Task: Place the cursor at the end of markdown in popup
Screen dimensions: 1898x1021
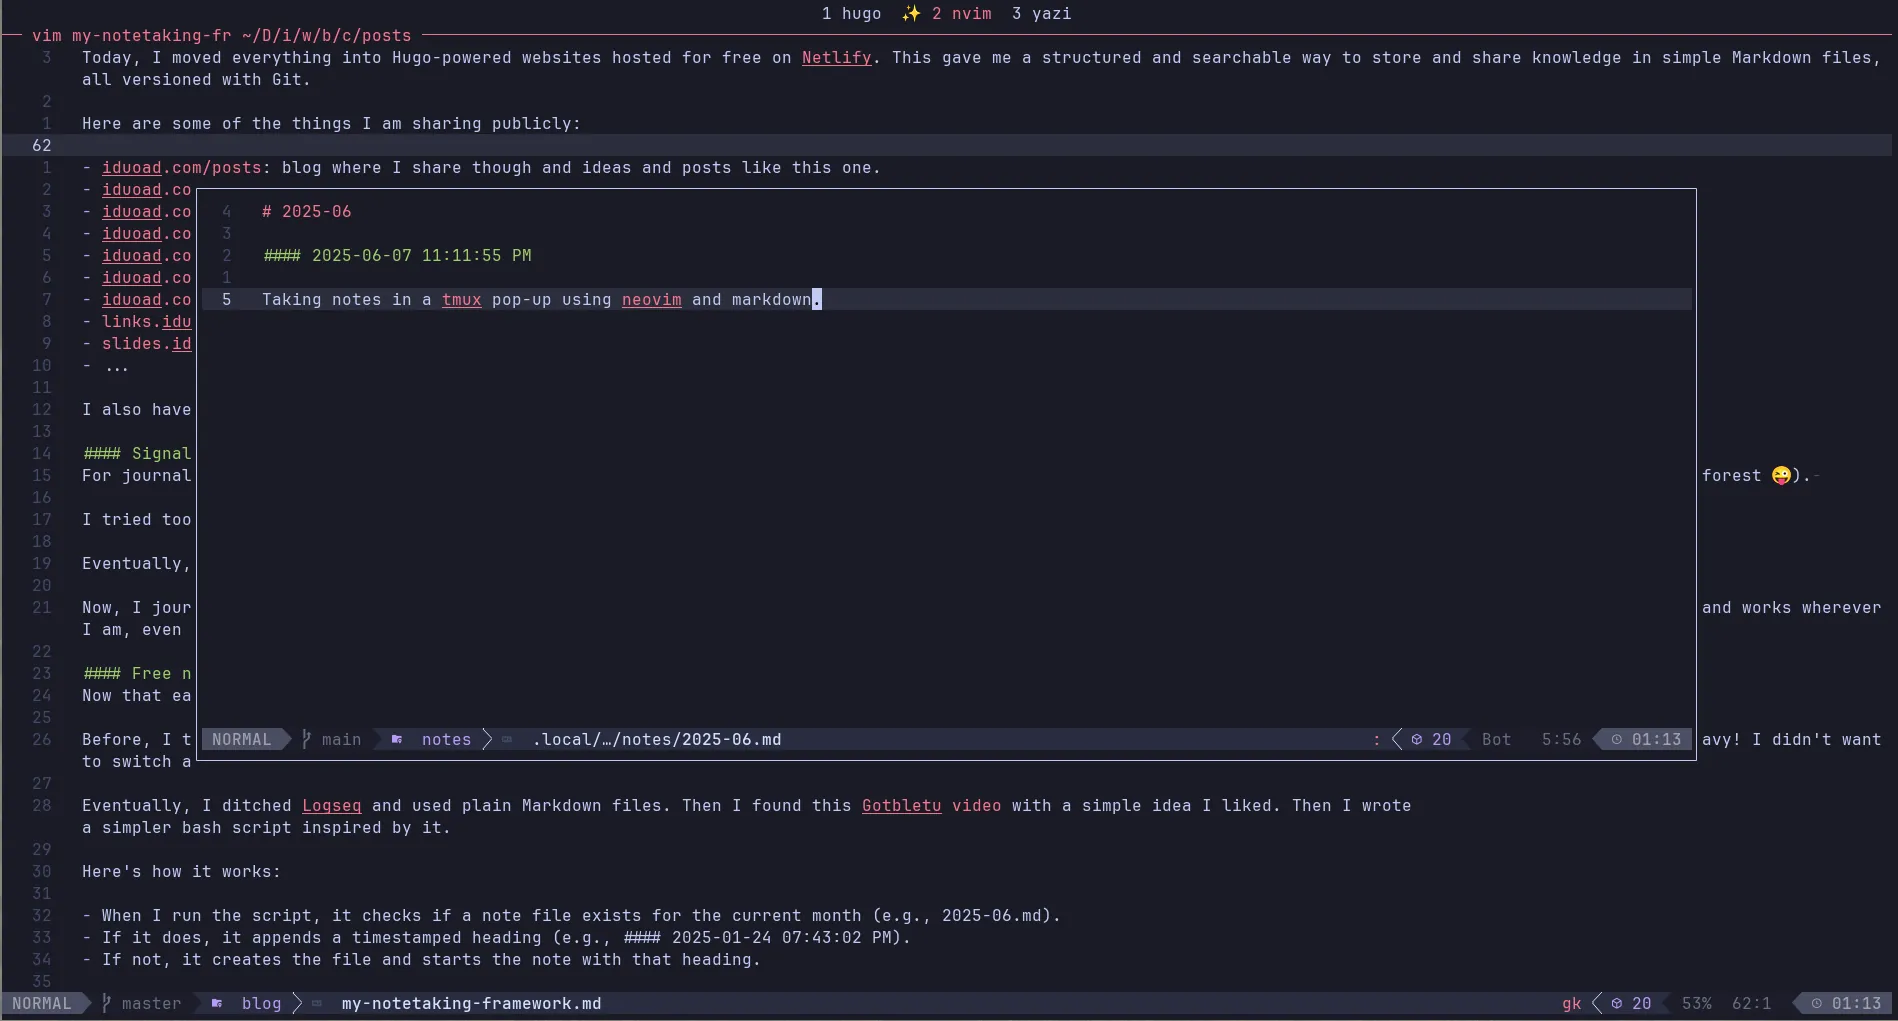Action: pyautogui.click(x=816, y=299)
